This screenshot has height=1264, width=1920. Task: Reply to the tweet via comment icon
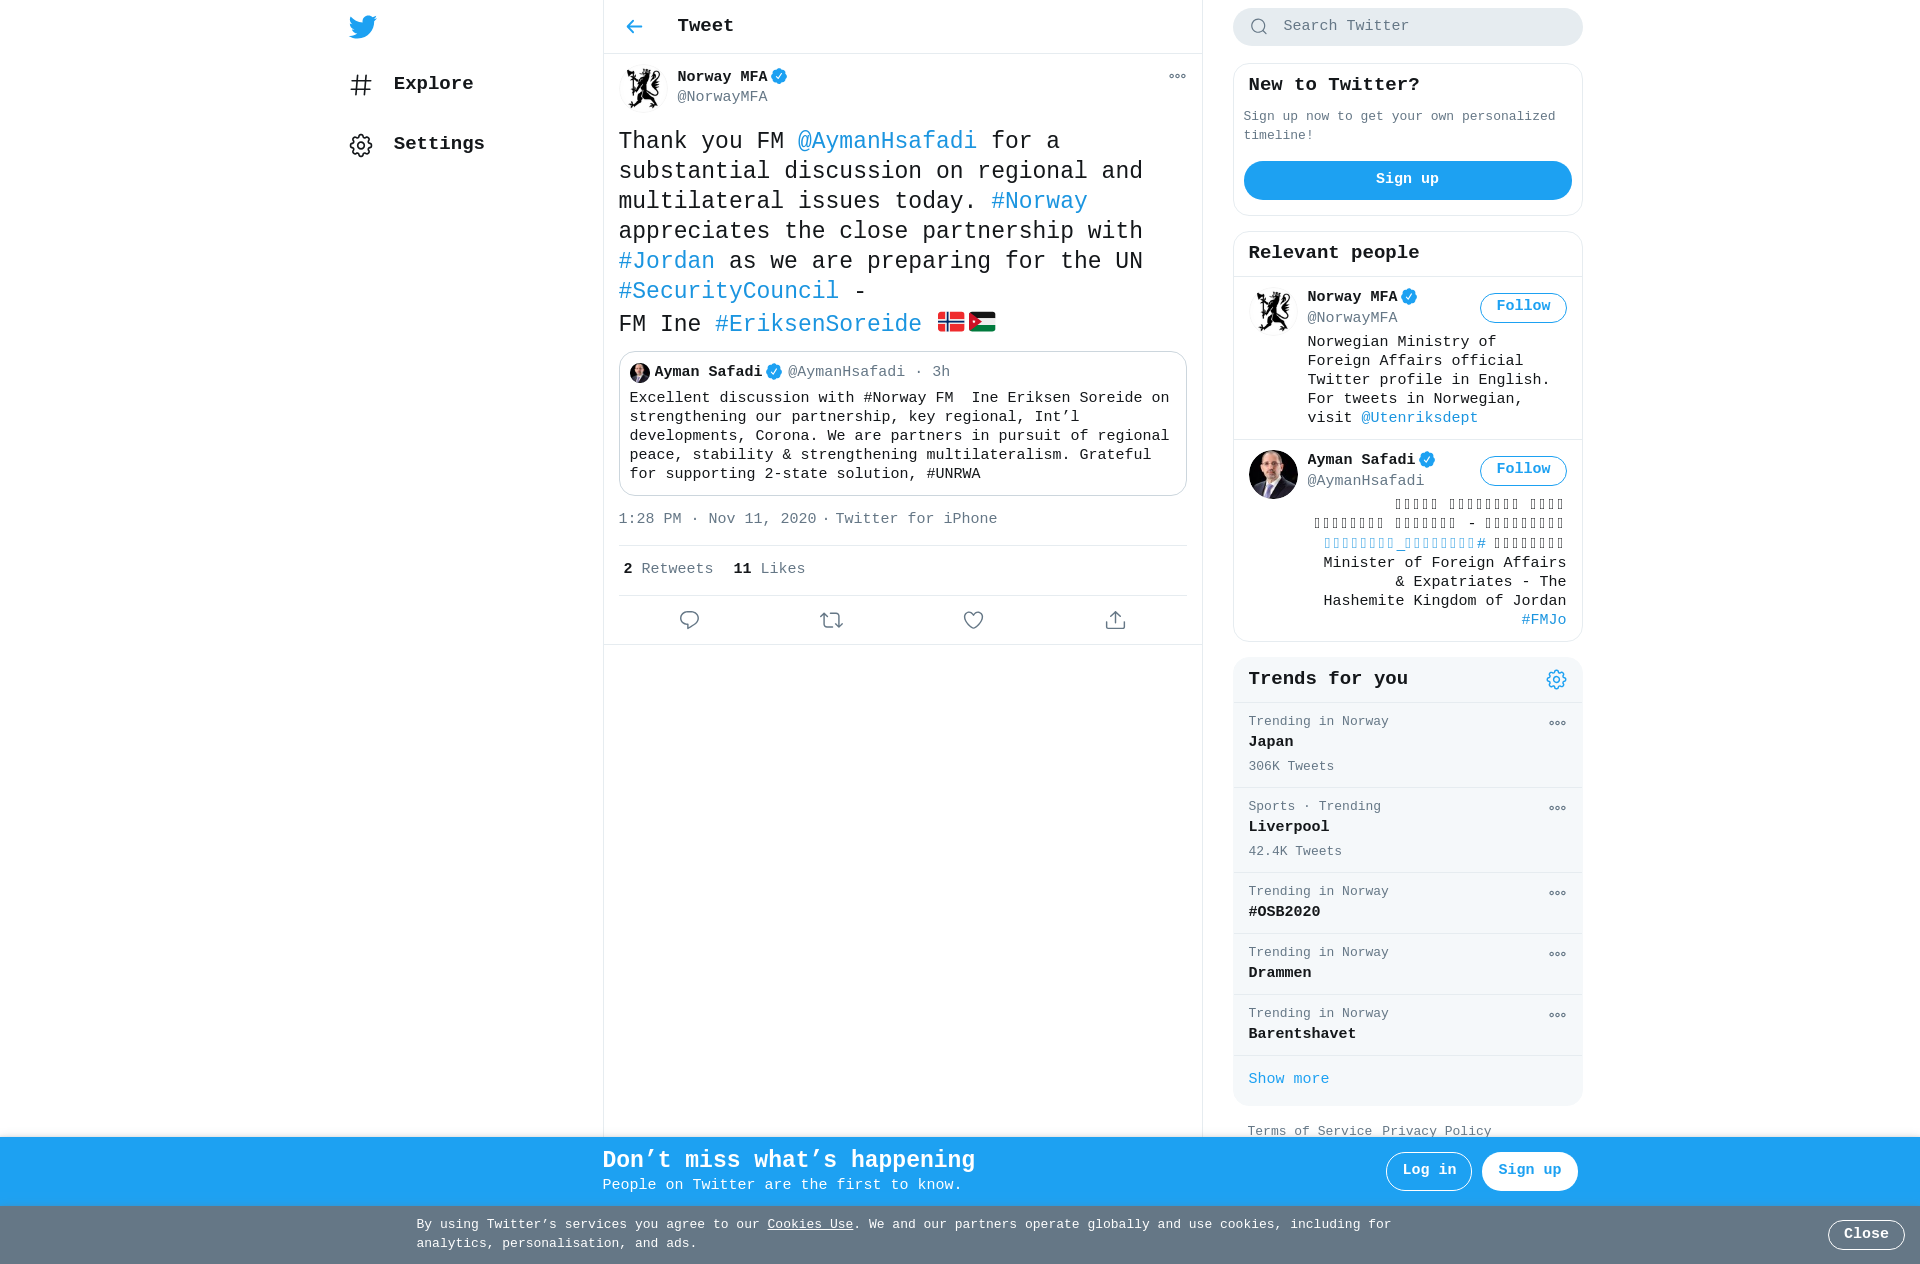tap(689, 620)
